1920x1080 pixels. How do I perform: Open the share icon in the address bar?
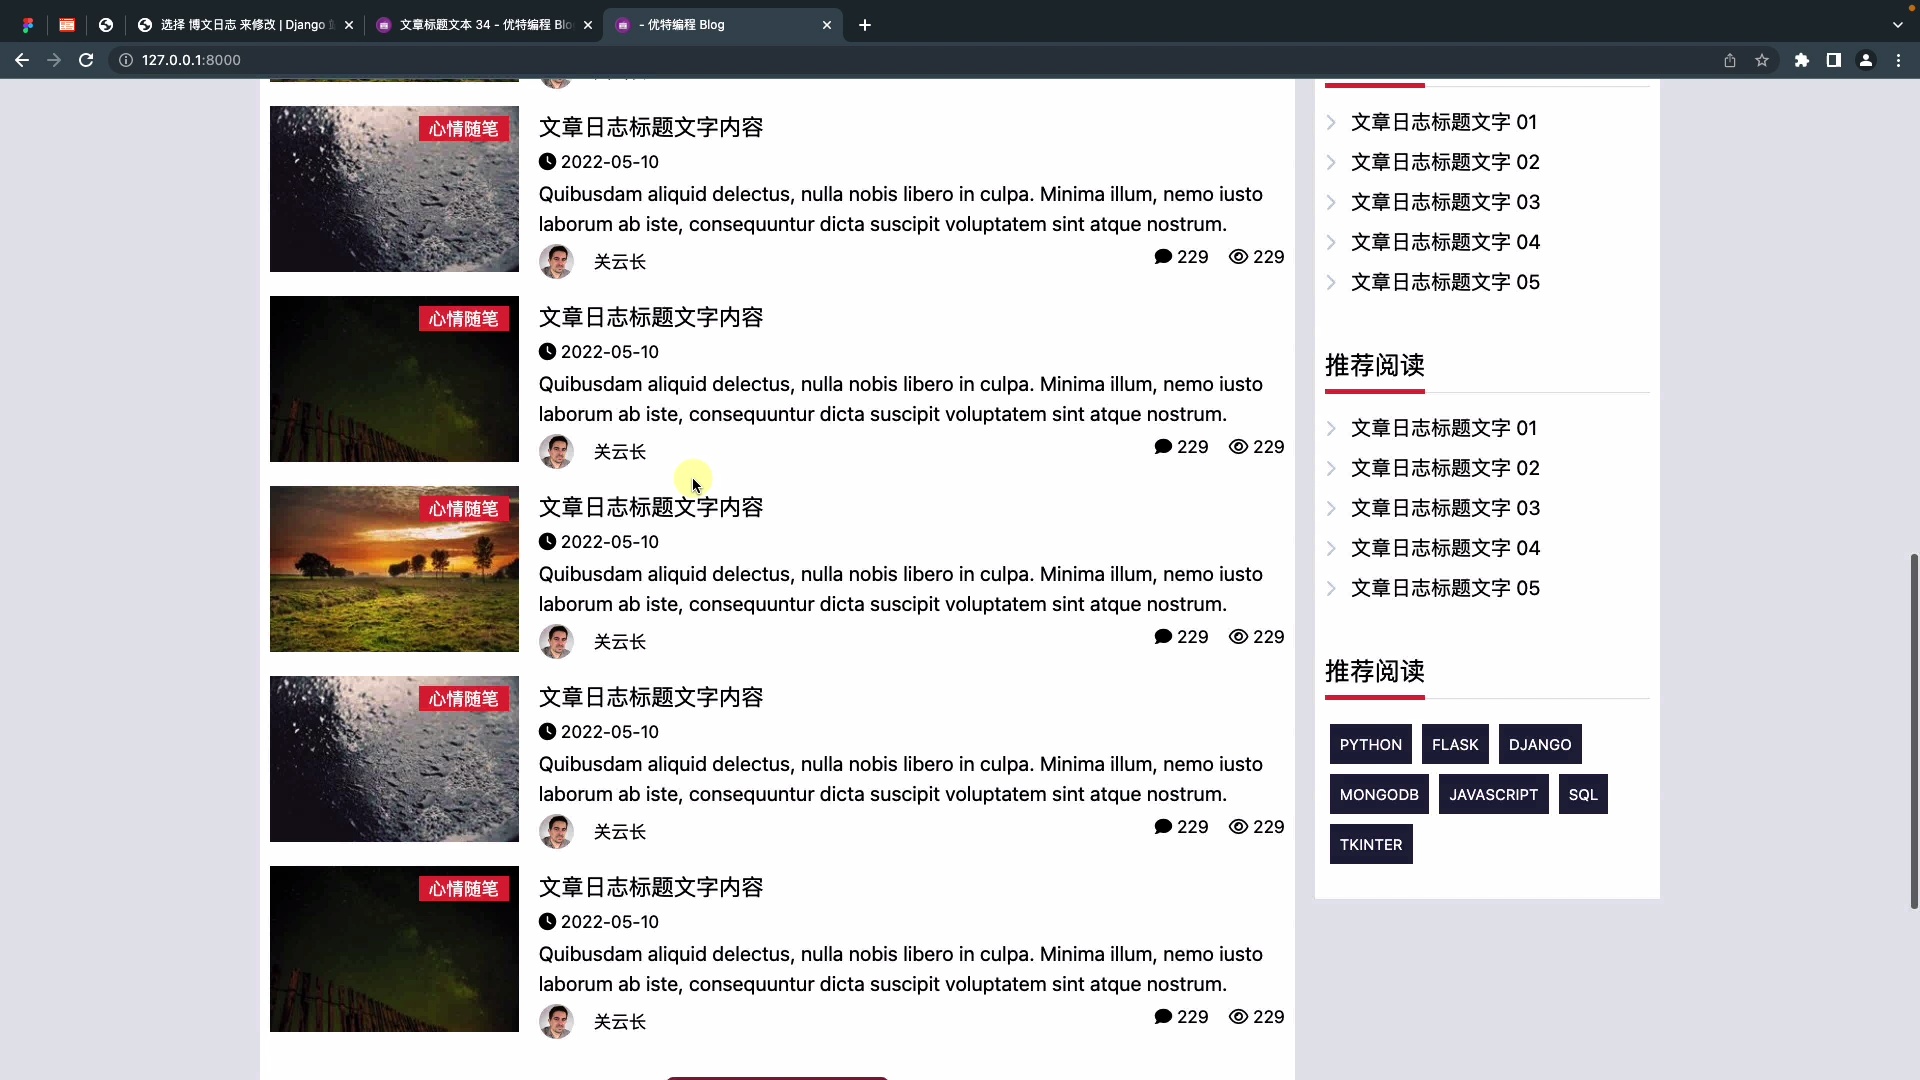pos(1730,60)
